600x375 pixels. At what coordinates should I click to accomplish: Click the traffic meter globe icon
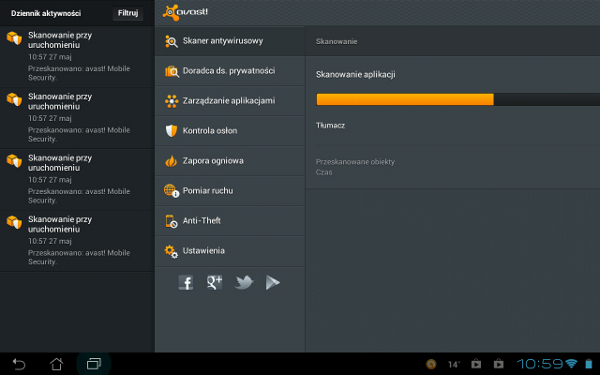pyautogui.click(x=171, y=191)
